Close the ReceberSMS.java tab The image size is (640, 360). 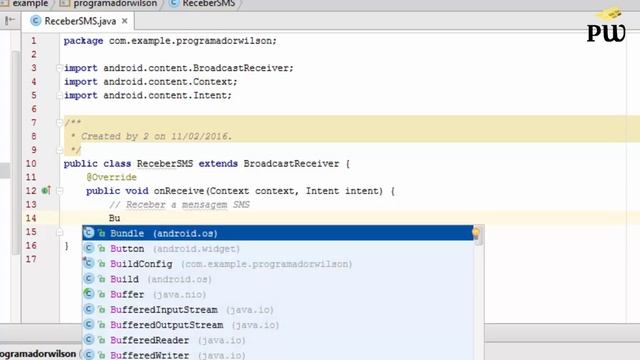125,21
